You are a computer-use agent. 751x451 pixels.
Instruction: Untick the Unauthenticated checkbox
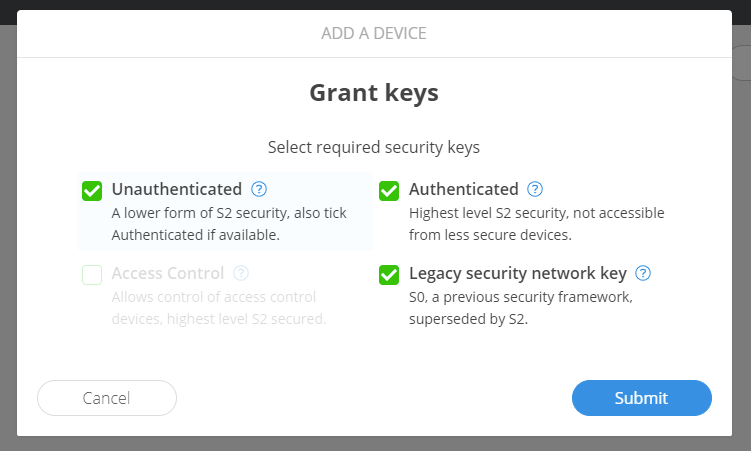pyautogui.click(x=92, y=190)
